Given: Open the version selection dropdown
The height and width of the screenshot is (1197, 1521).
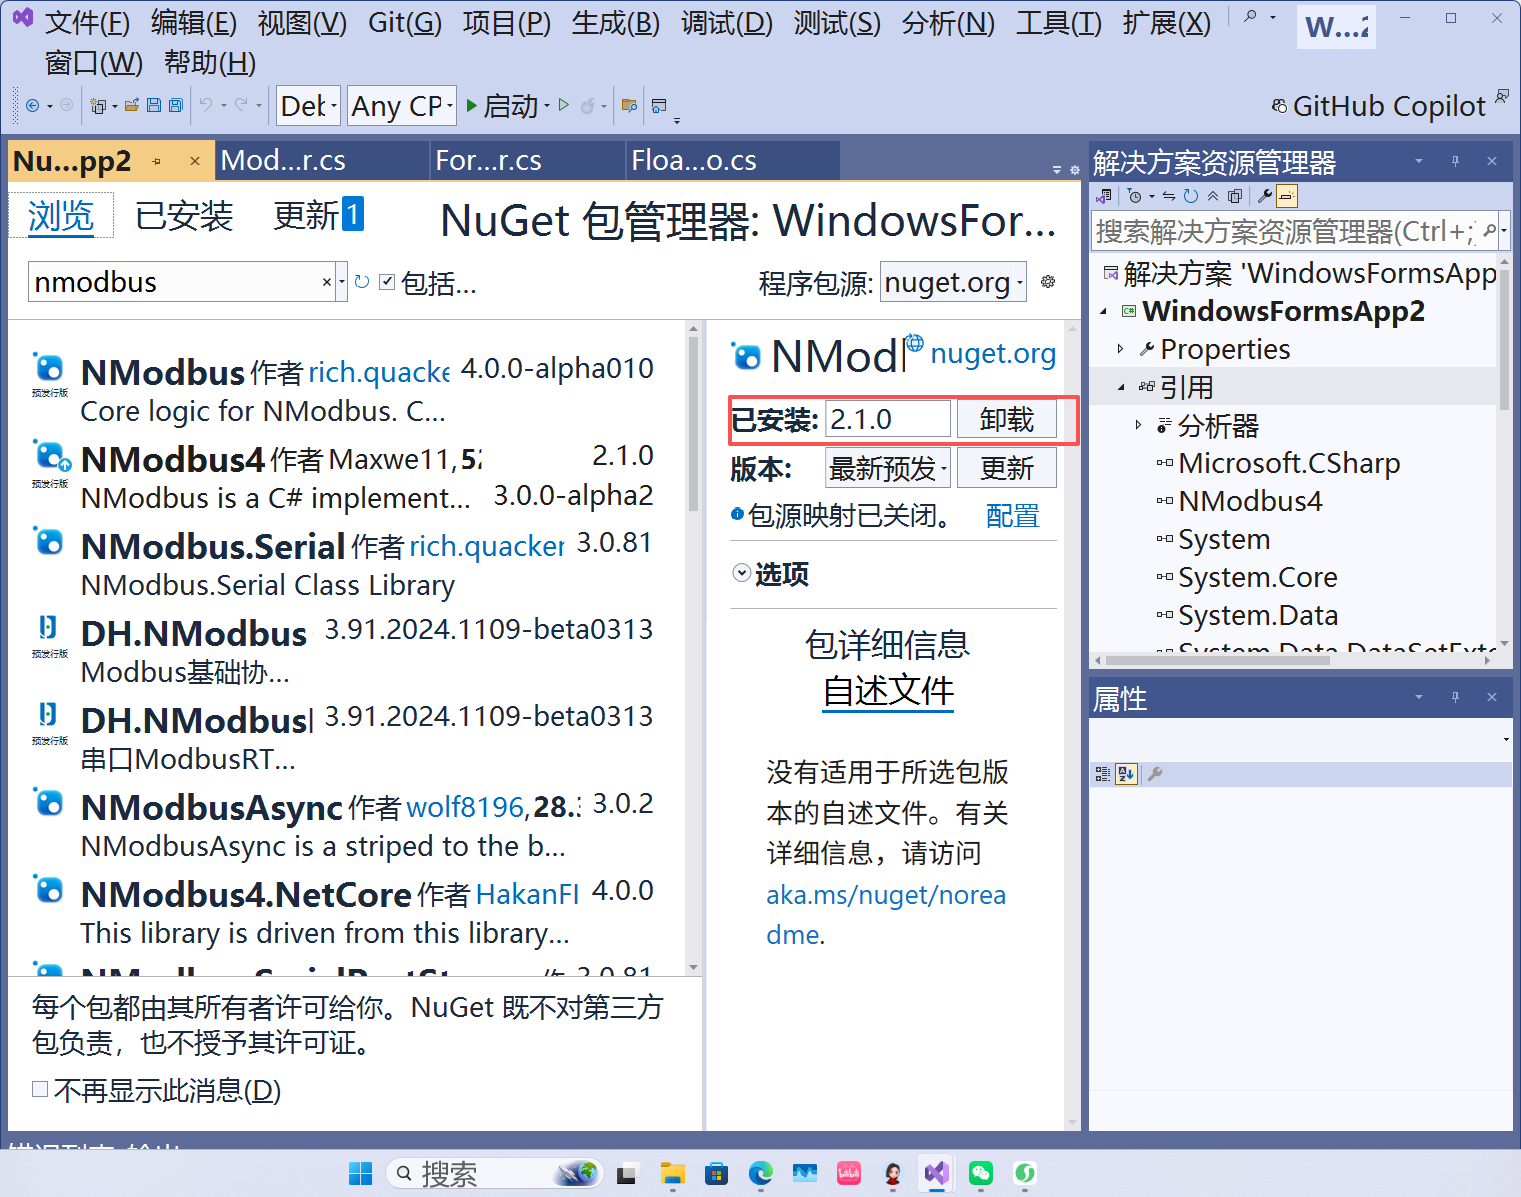Looking at the screenshot, I should point(888,468).
